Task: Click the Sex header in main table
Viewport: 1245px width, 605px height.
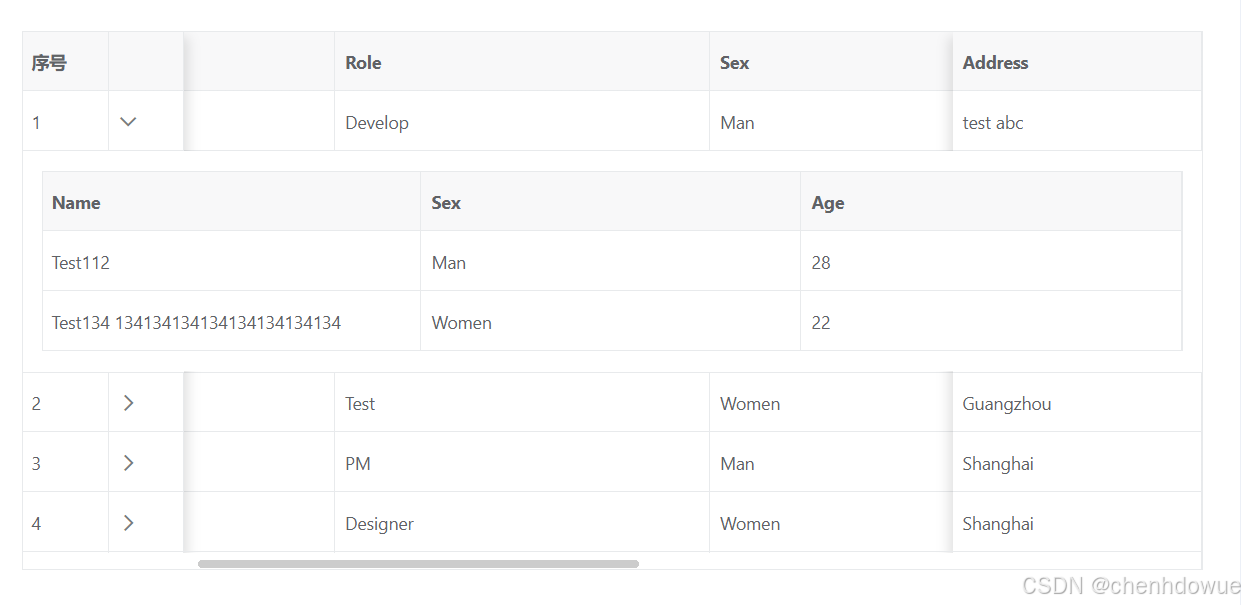Action: click(x=734, y=62)
